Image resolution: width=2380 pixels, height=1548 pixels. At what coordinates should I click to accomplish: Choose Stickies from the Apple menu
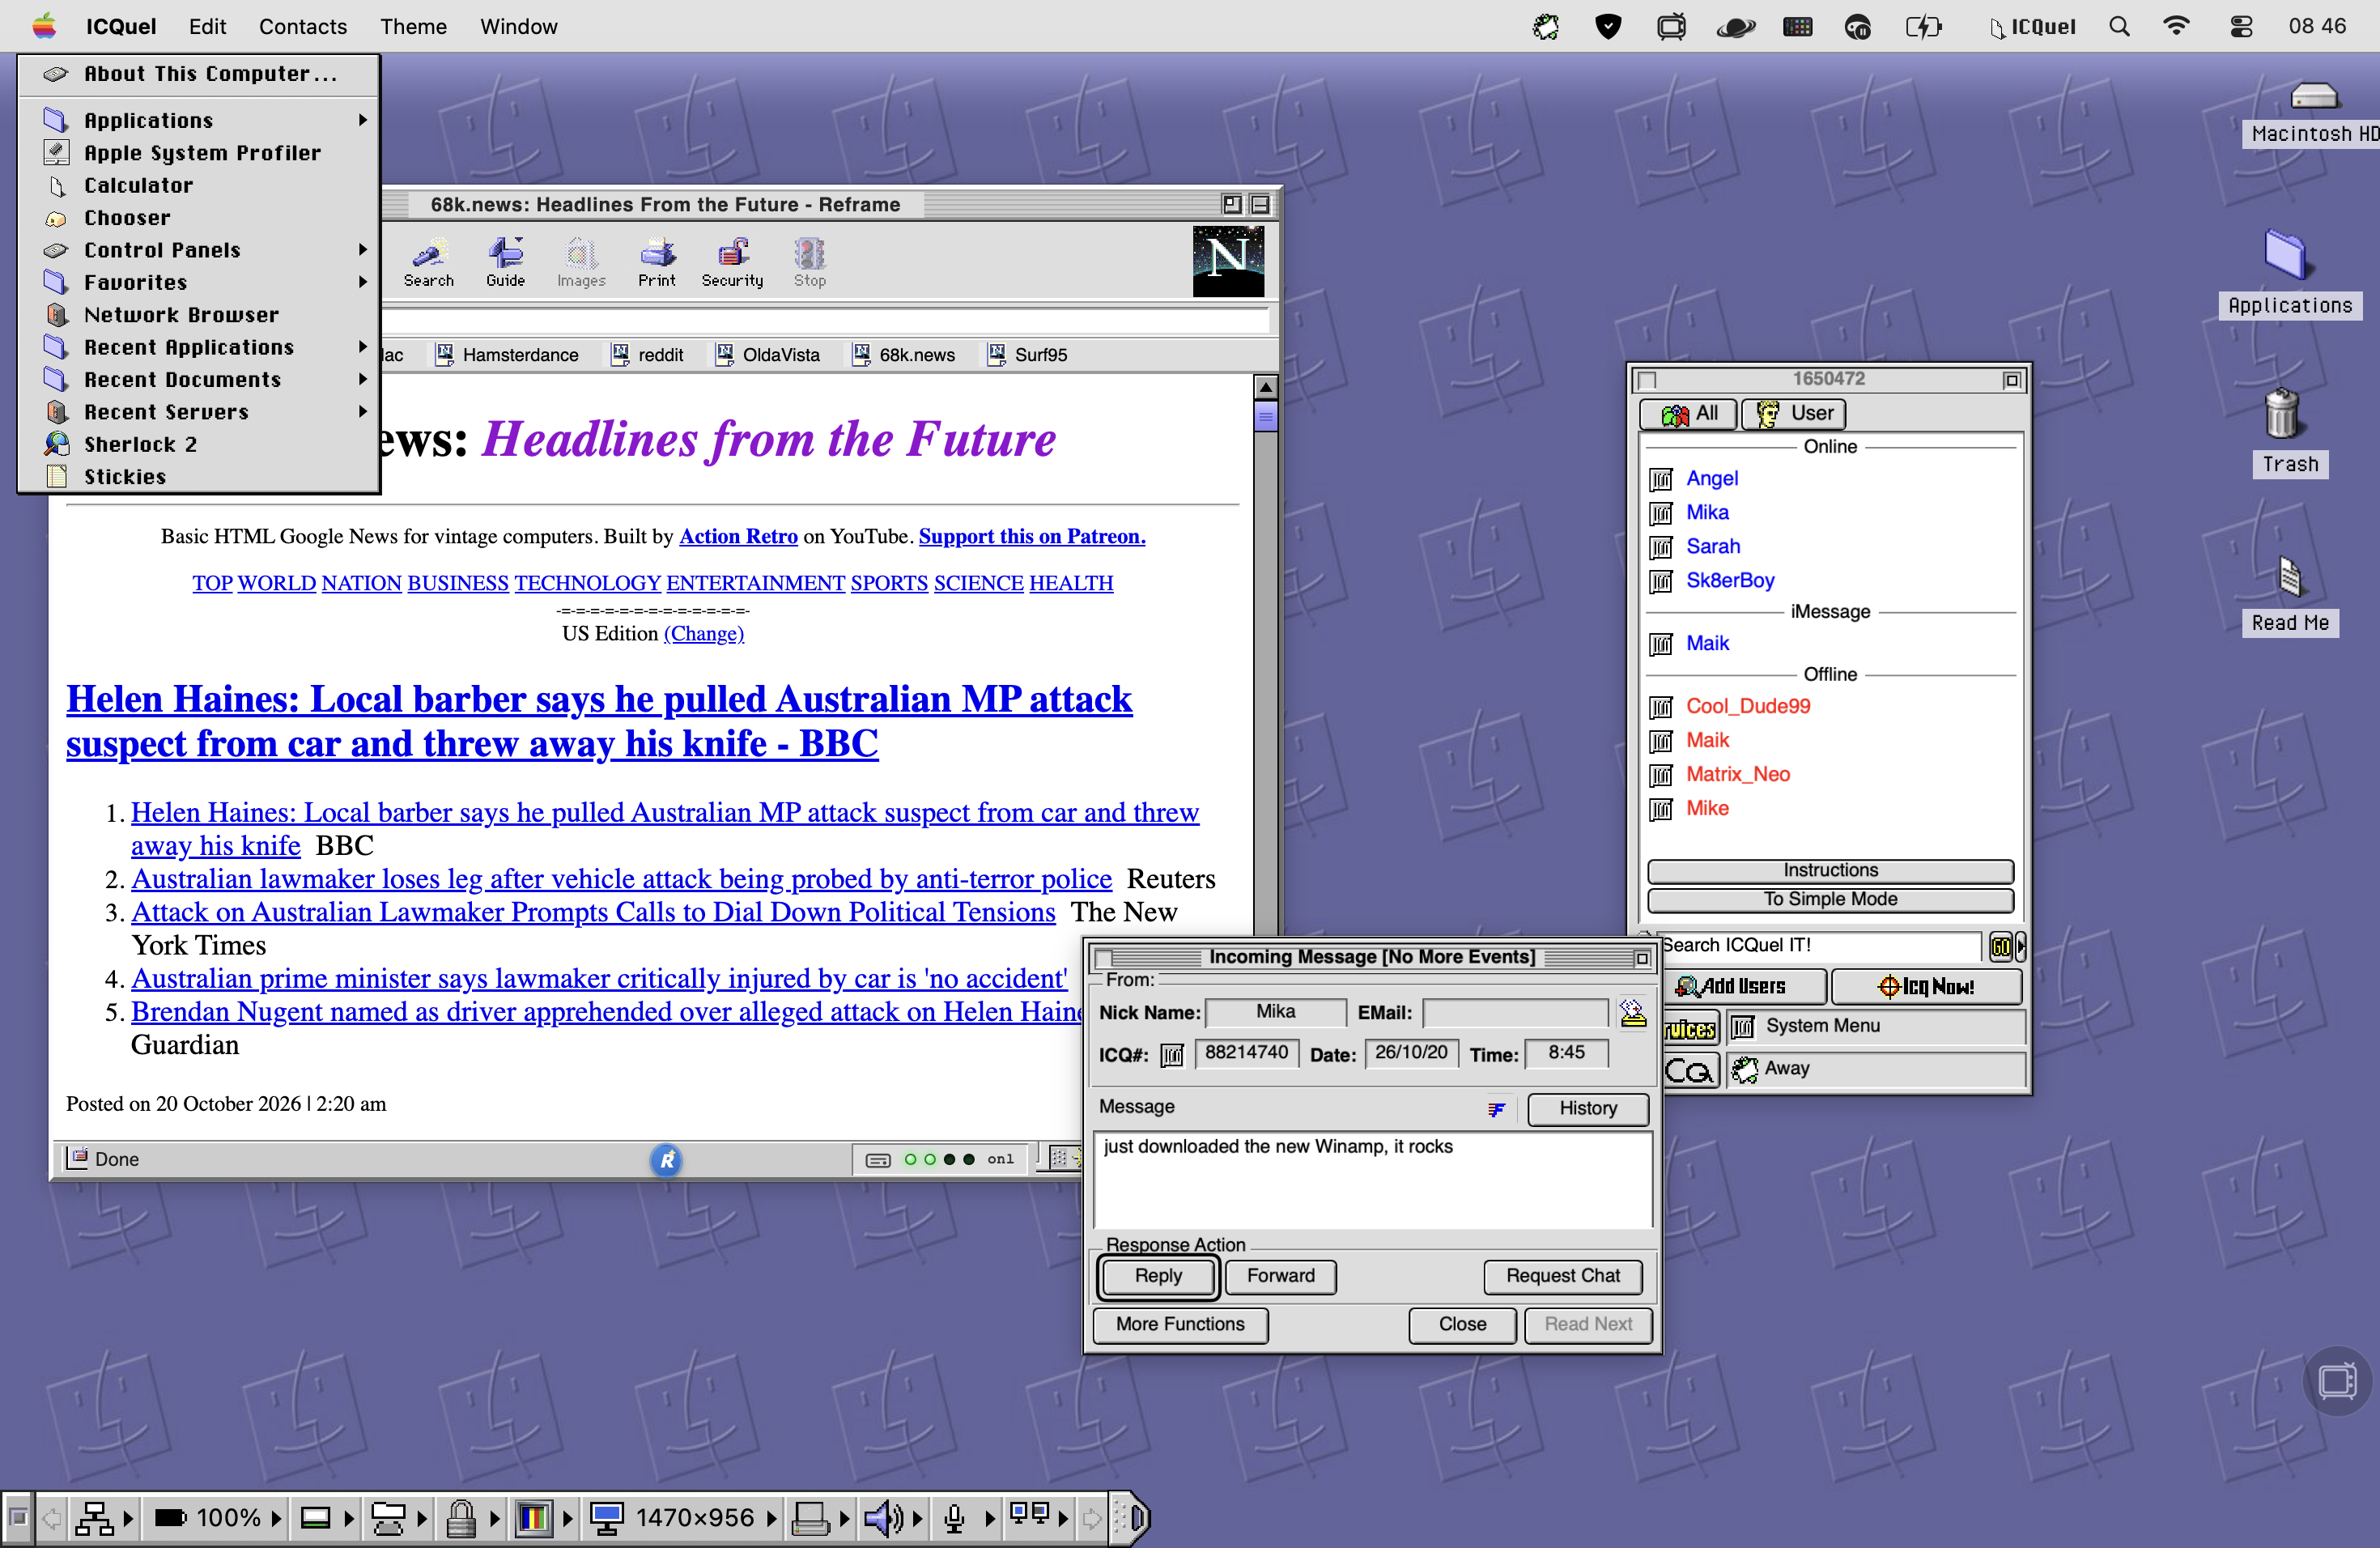(x=199, y=477)
